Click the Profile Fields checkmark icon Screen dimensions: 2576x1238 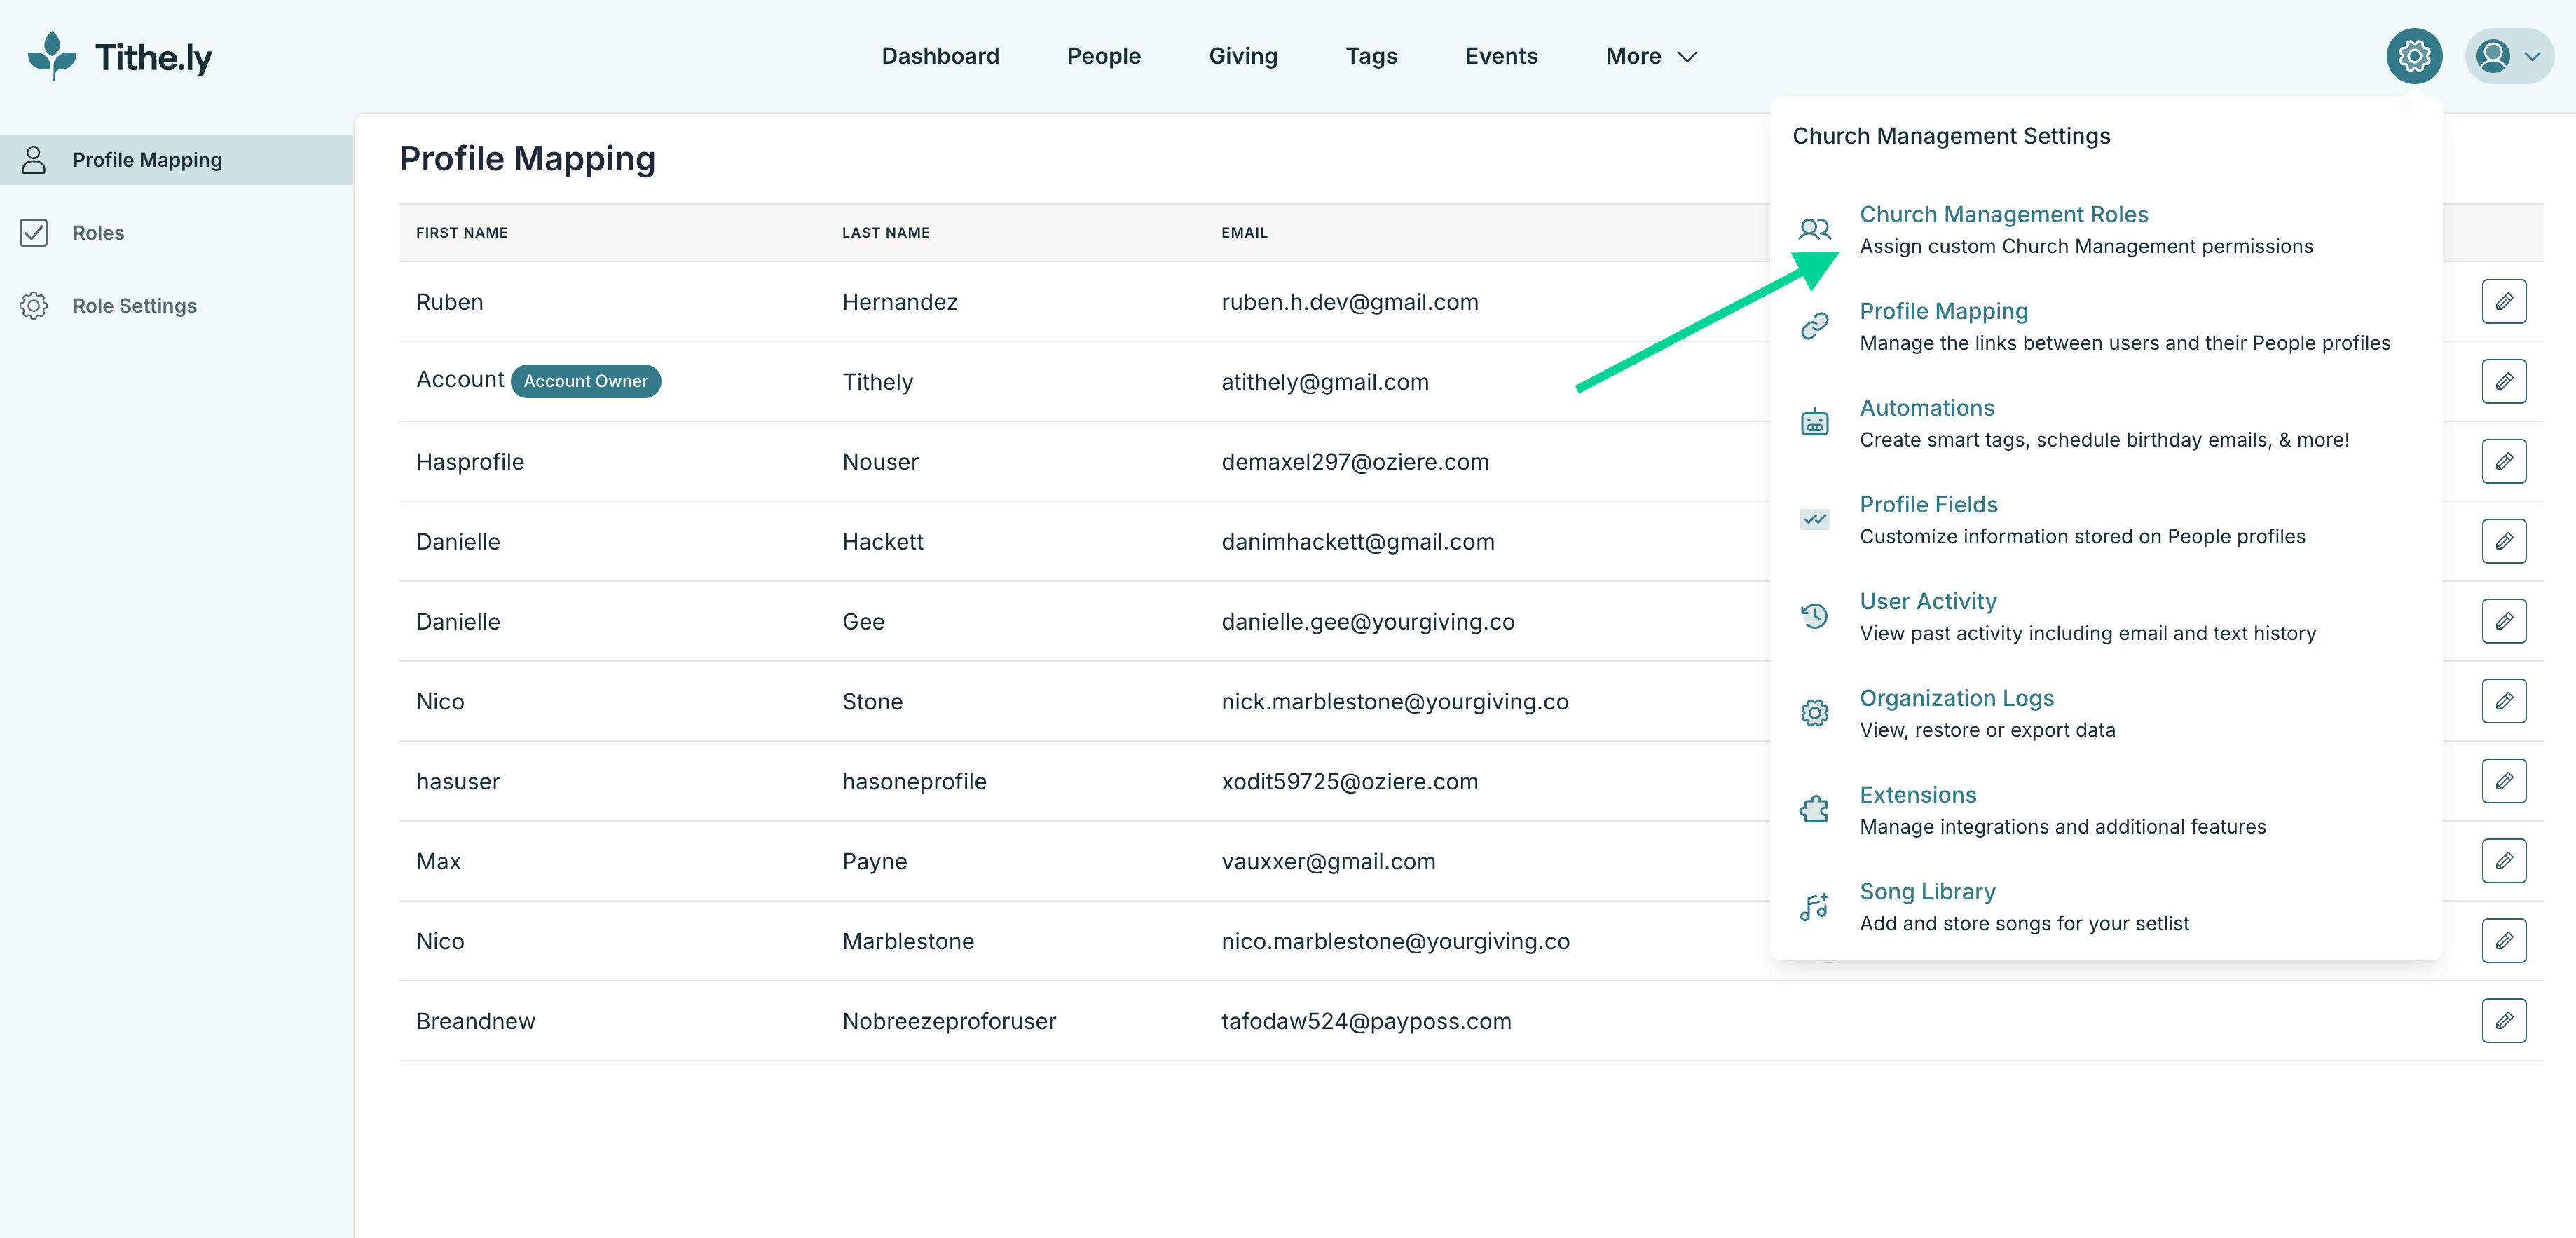pos(1814,519)
